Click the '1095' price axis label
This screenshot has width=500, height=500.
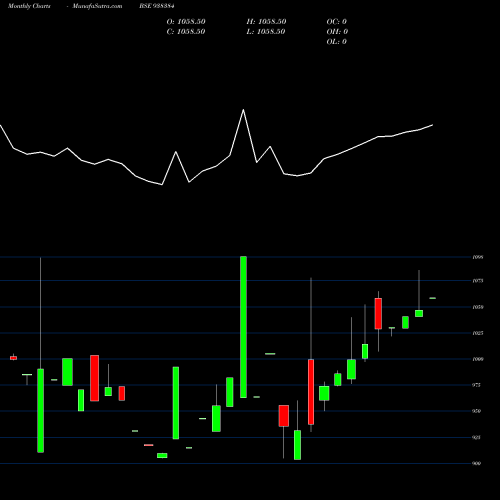click(478, 257)
